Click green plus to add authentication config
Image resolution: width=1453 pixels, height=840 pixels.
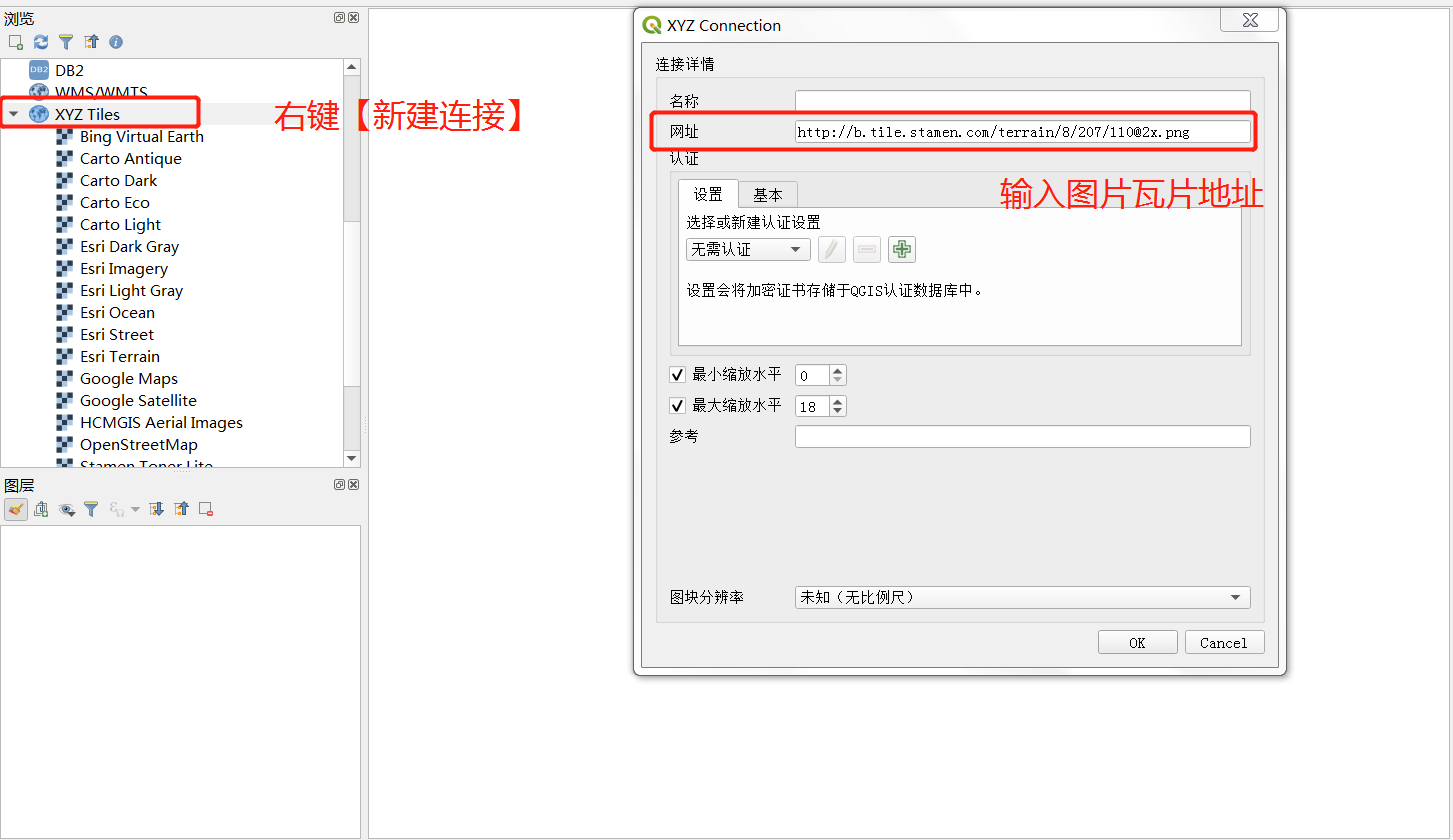click(902, 250)
